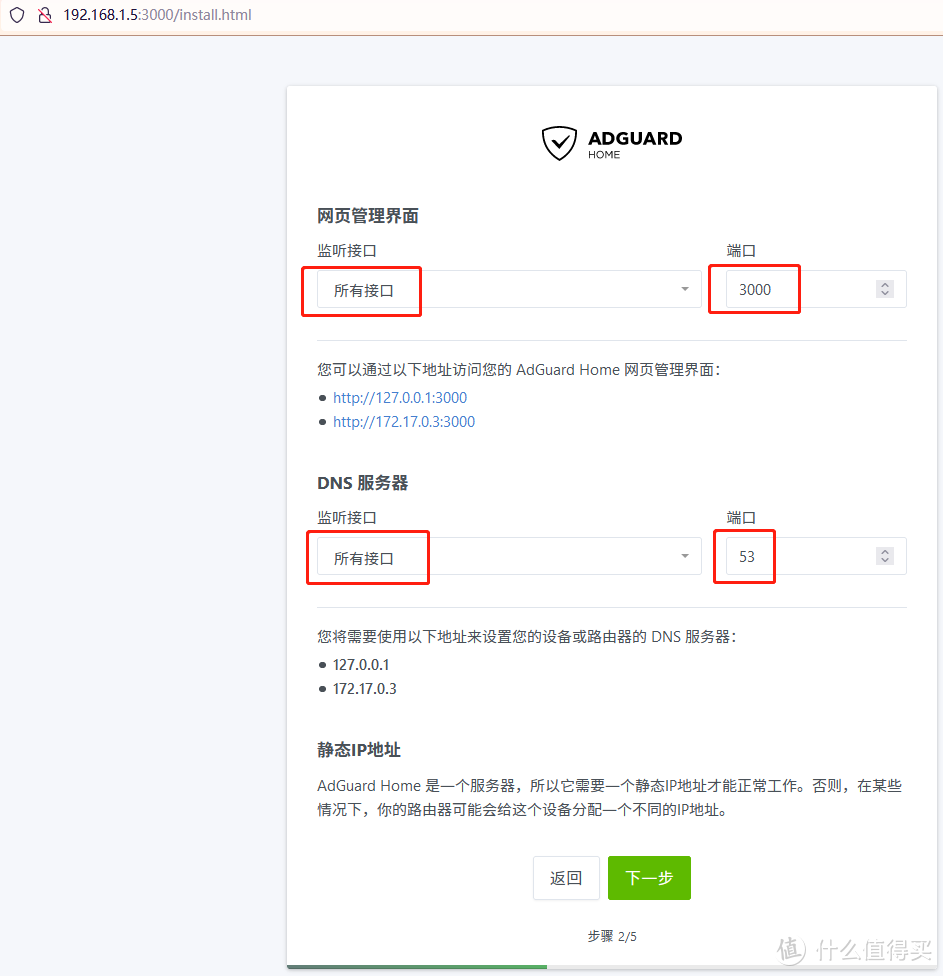Open the http://172.17.0.3:3000 link
The image size is (943, 976).
[404, 422]
